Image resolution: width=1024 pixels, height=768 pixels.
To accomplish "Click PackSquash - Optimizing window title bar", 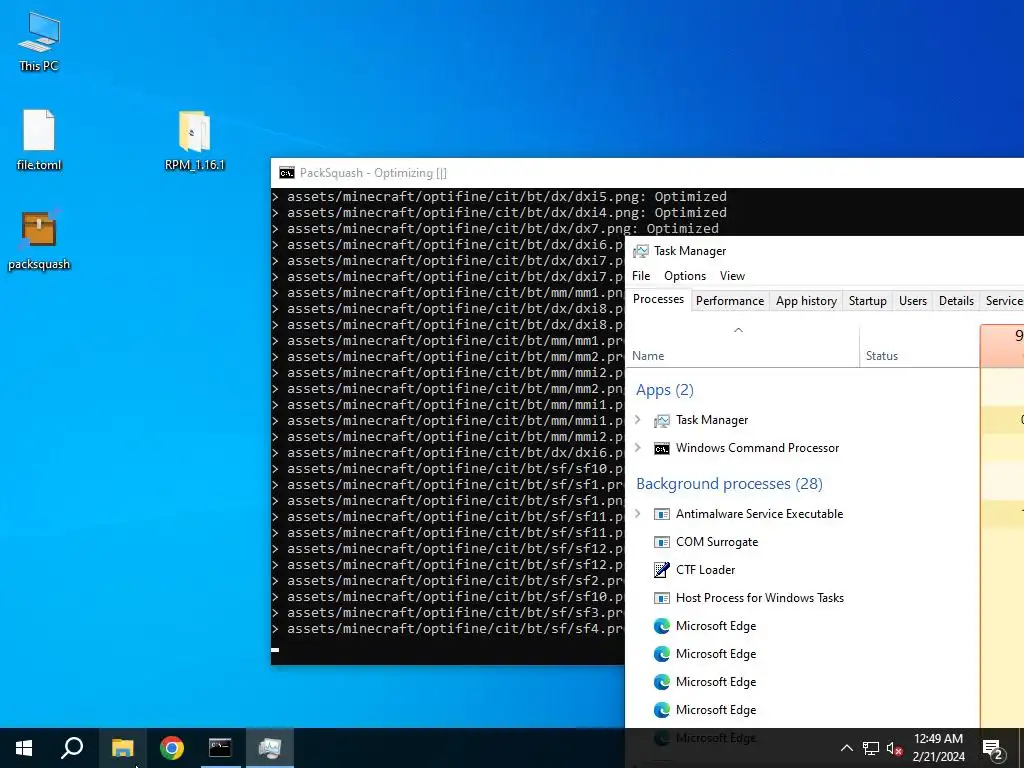I will tap(647, 173).
